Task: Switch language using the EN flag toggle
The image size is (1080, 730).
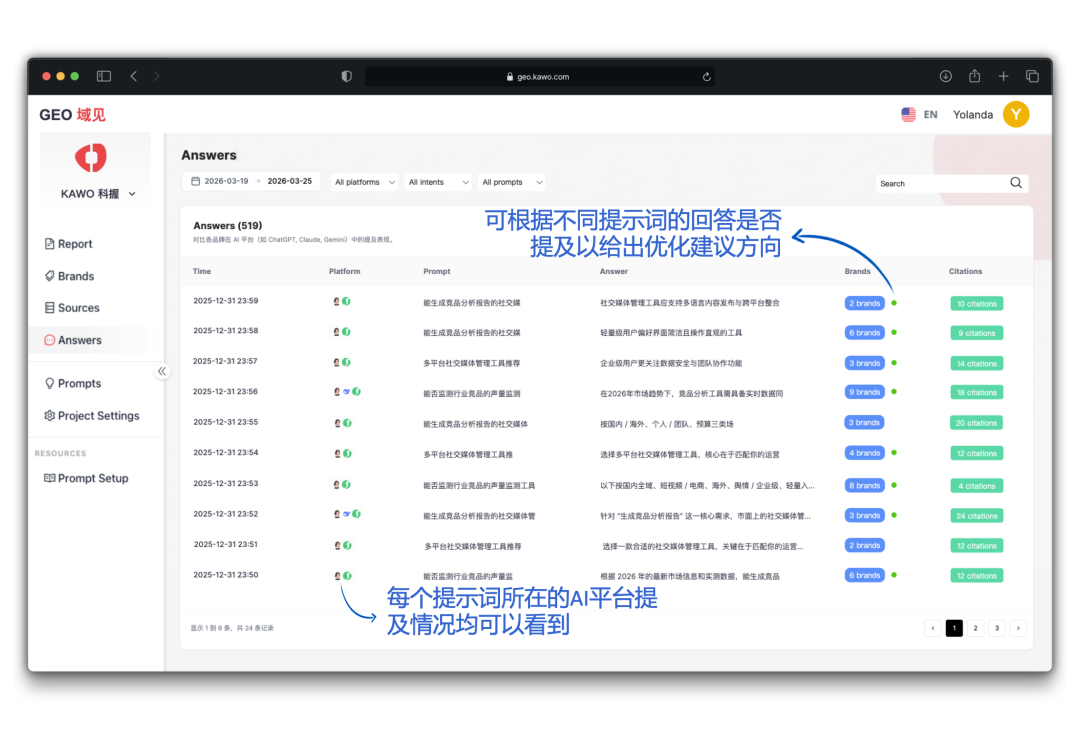Action: coord(919,115)
